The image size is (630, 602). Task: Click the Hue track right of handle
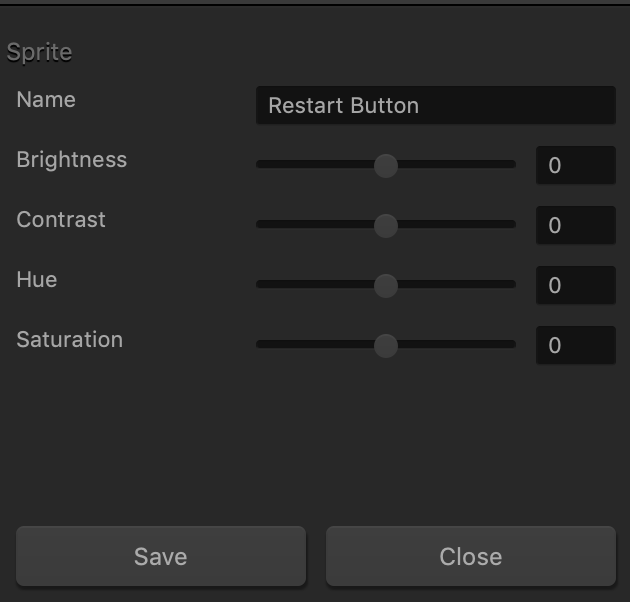click(x=457, y=284)
